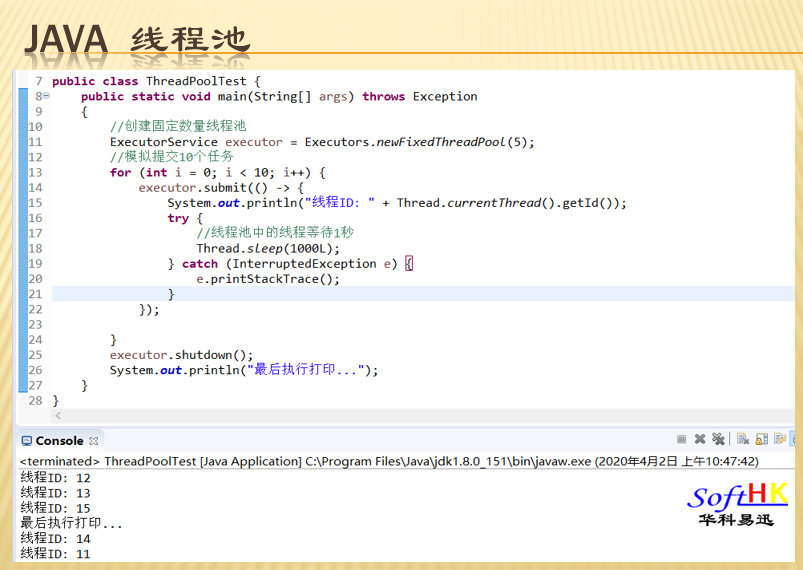This screenshot has width=803, height=570.
Task: Click the string '最后执行打印...' on line 26
Action: (x=306, y=370)
